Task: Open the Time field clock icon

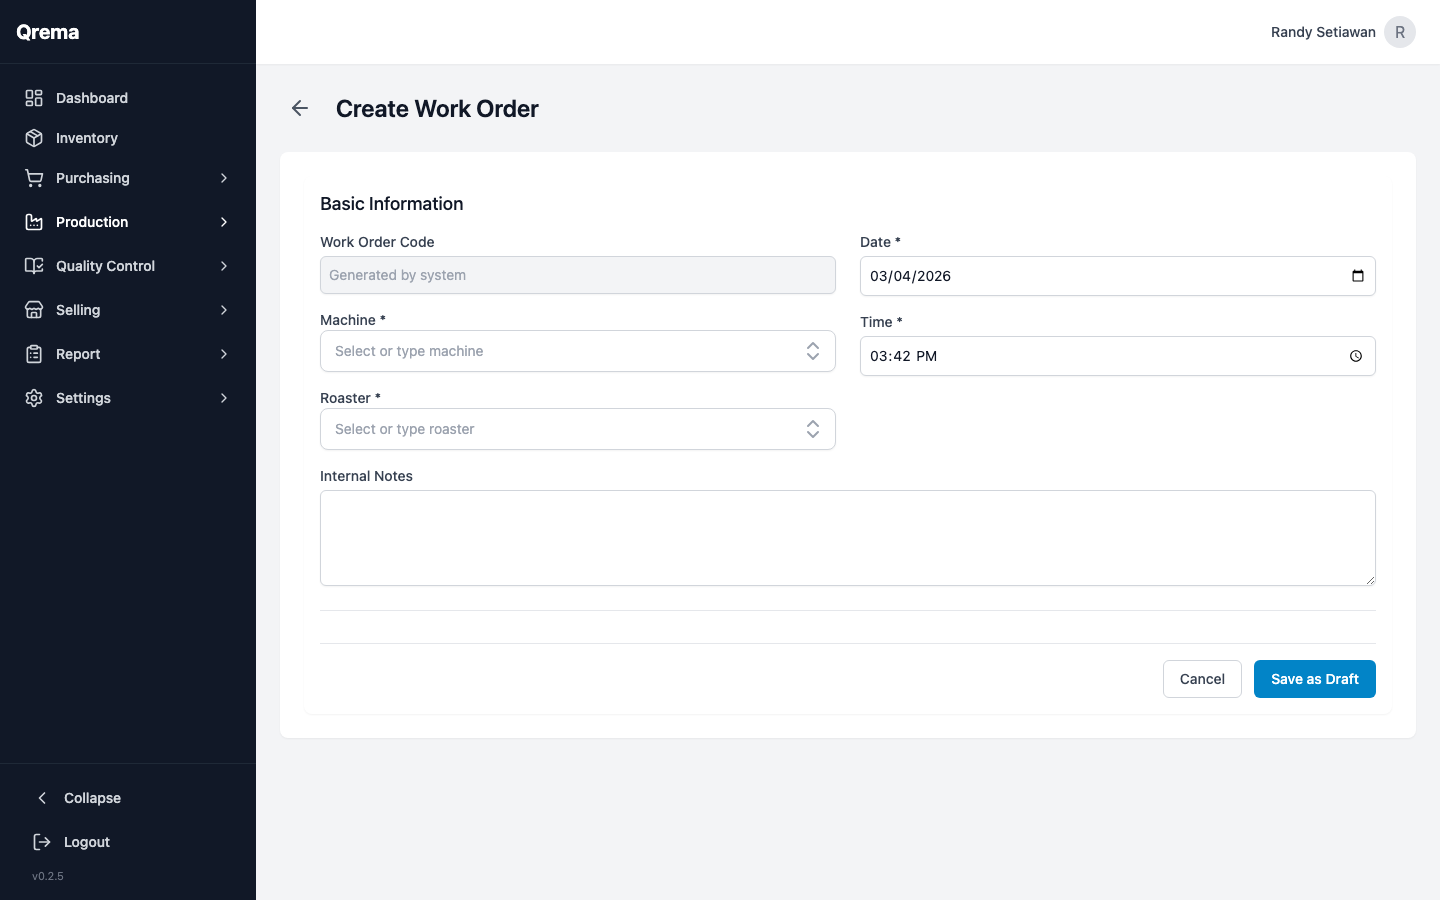Action: click(1356, 356)
